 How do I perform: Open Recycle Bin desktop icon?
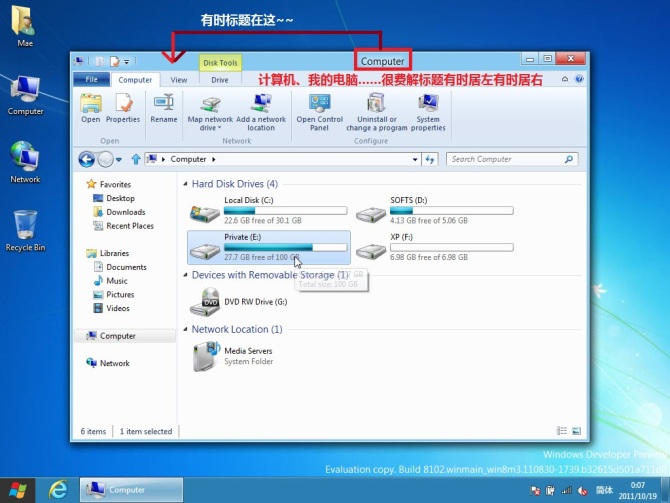25,230
